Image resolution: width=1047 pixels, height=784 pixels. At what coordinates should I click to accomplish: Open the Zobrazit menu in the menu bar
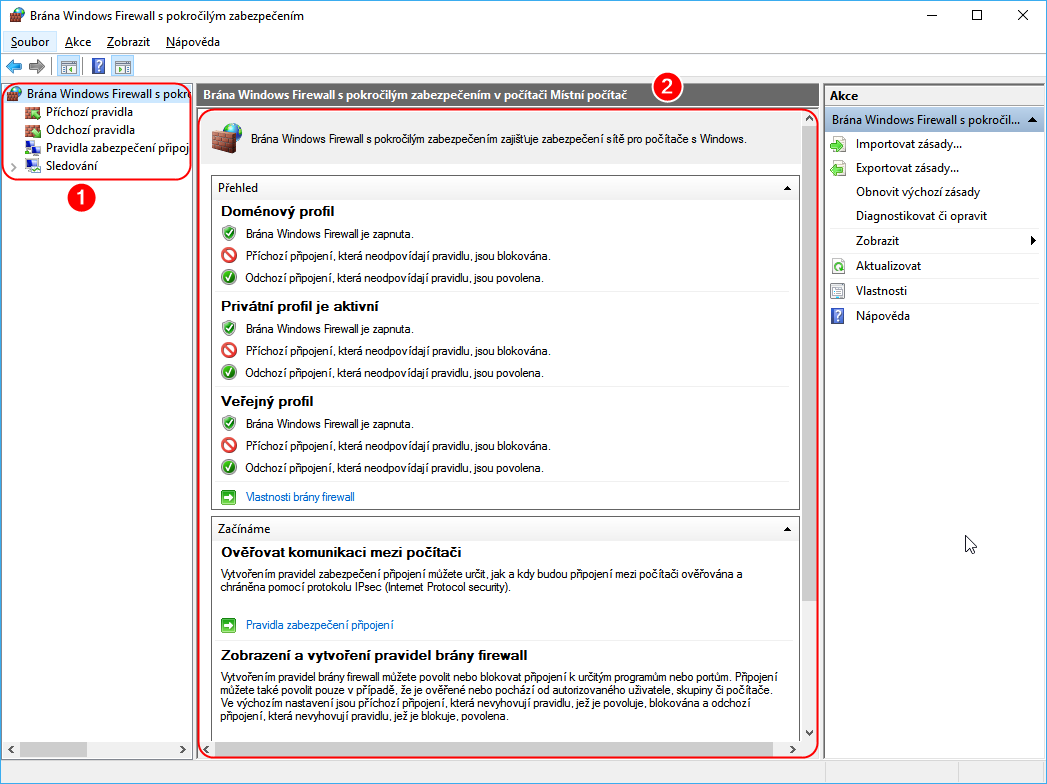(128, 42)
